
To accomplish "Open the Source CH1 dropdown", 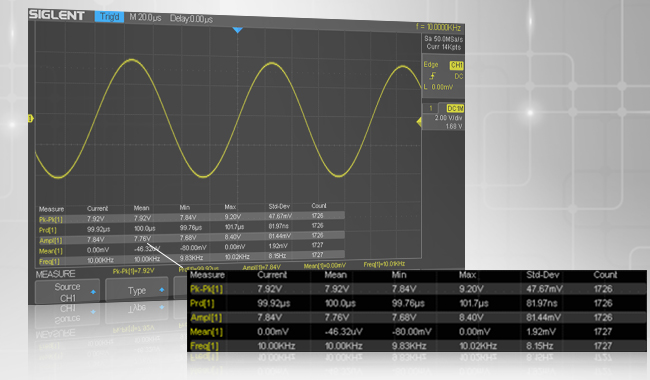I will [x=68, y=292].
